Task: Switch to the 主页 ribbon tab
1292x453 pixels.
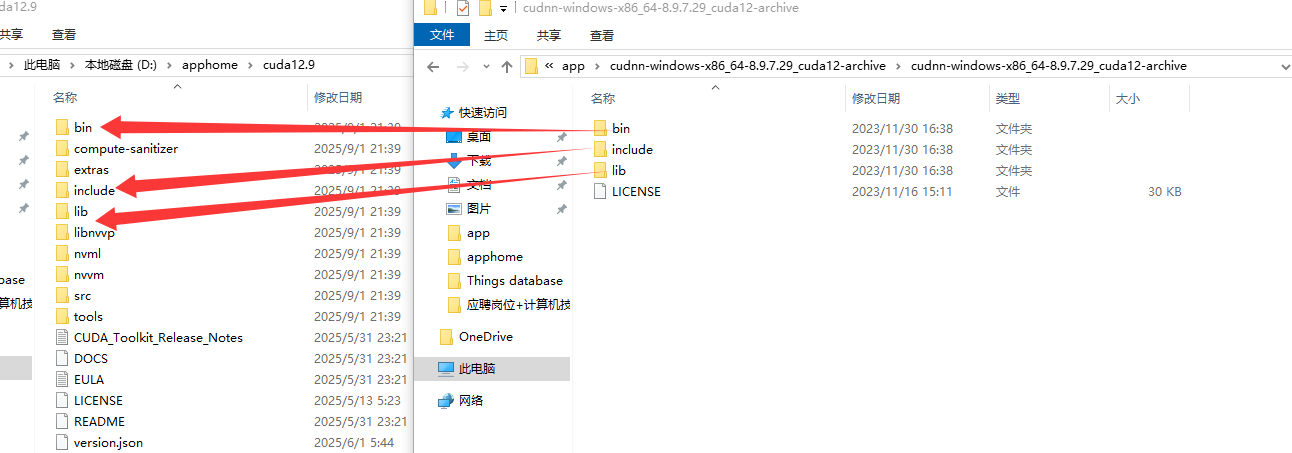Action: tap(496, 35)
